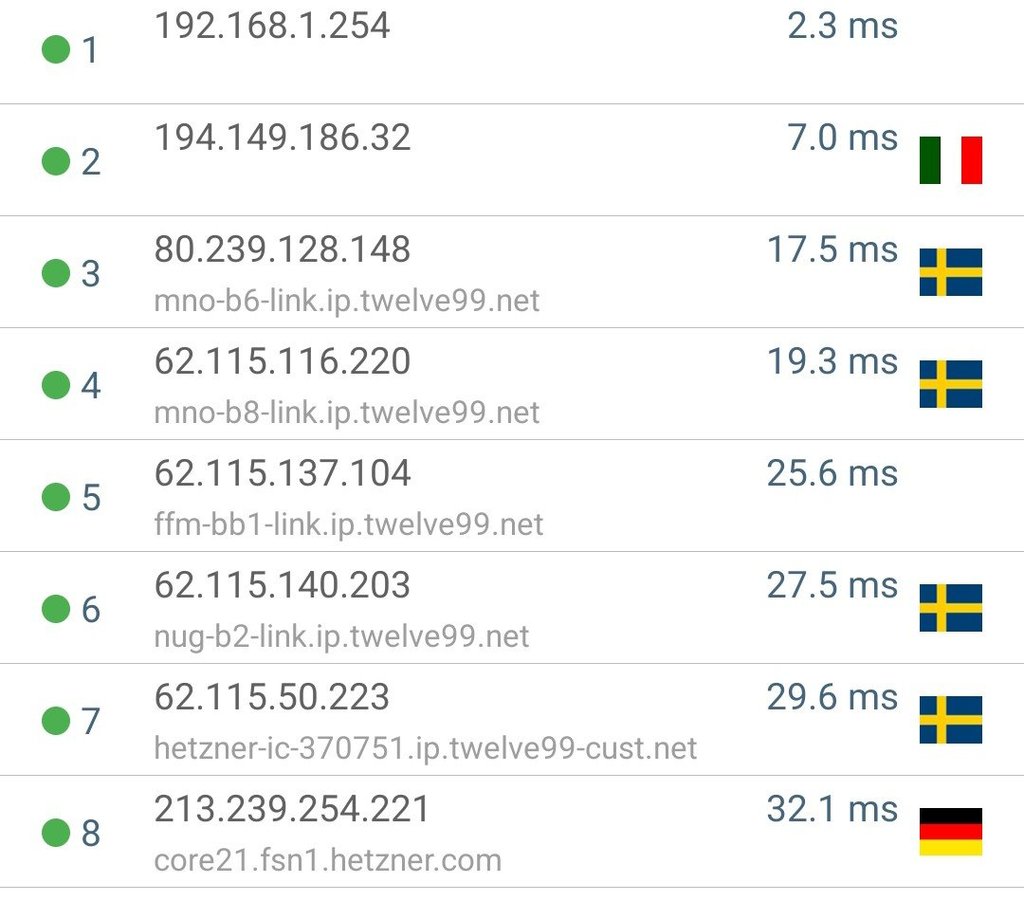Screen dimensions: 1024x901
Task: Click the Swedish flag on hop 3
Action: [950, 272]
